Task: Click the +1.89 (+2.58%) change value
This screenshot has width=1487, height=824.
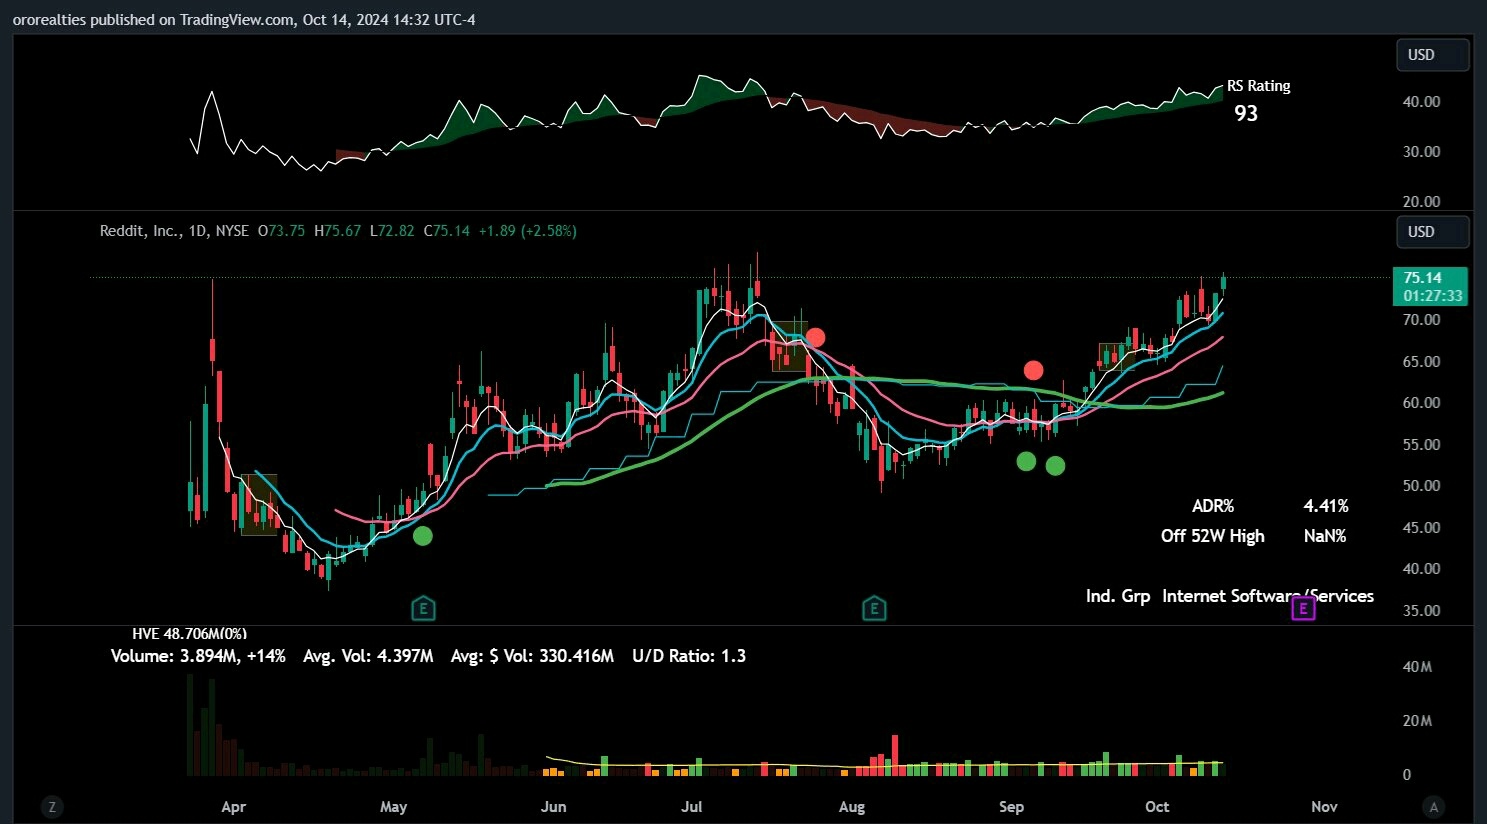Action: pyautogui.click(x=527, y=231)
